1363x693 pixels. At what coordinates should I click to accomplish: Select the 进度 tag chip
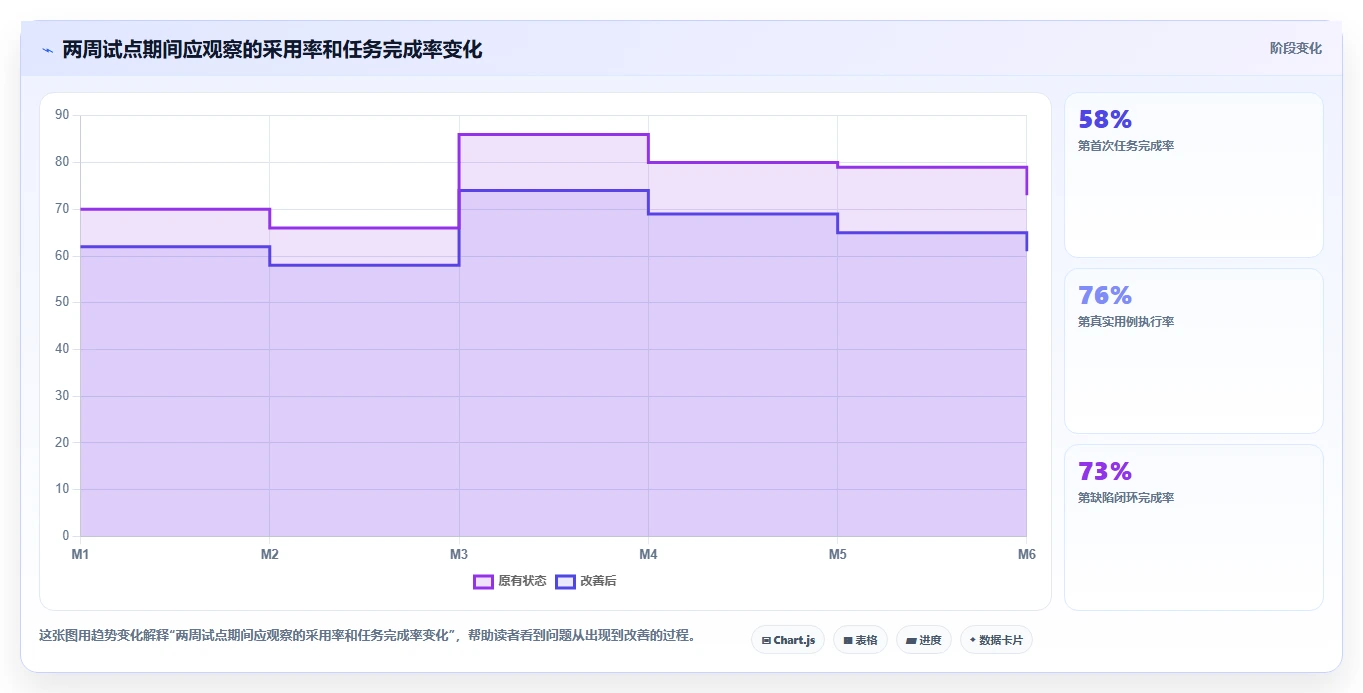pos(924,640)
